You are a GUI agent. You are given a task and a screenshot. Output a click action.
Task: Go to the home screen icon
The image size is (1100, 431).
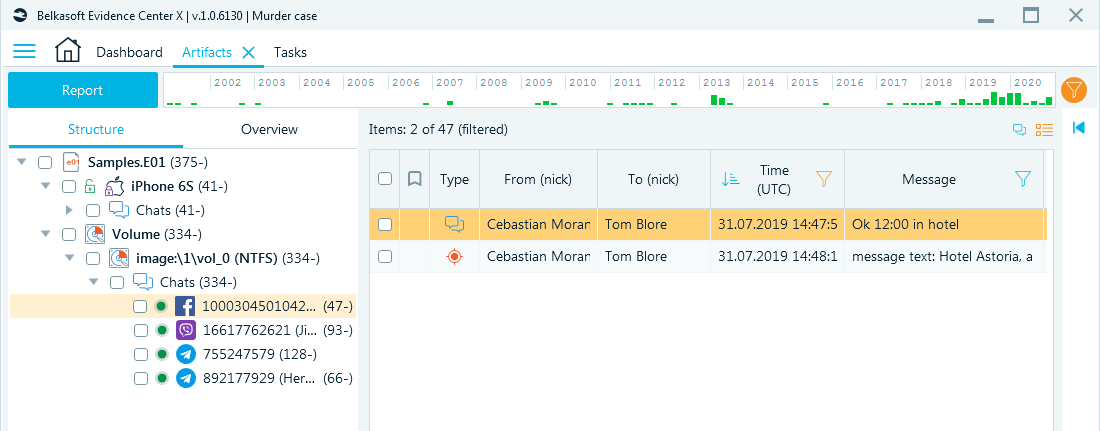(68, 51)
